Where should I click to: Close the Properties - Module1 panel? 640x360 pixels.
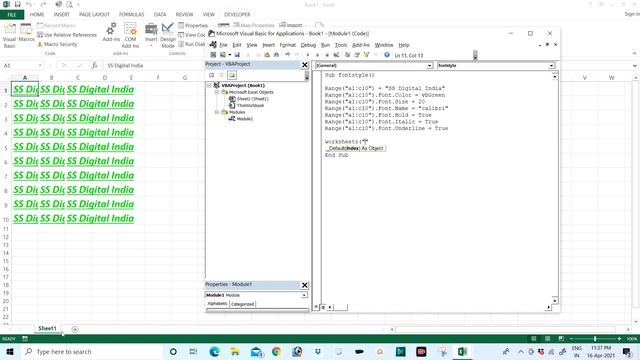[x=304, y=285]
